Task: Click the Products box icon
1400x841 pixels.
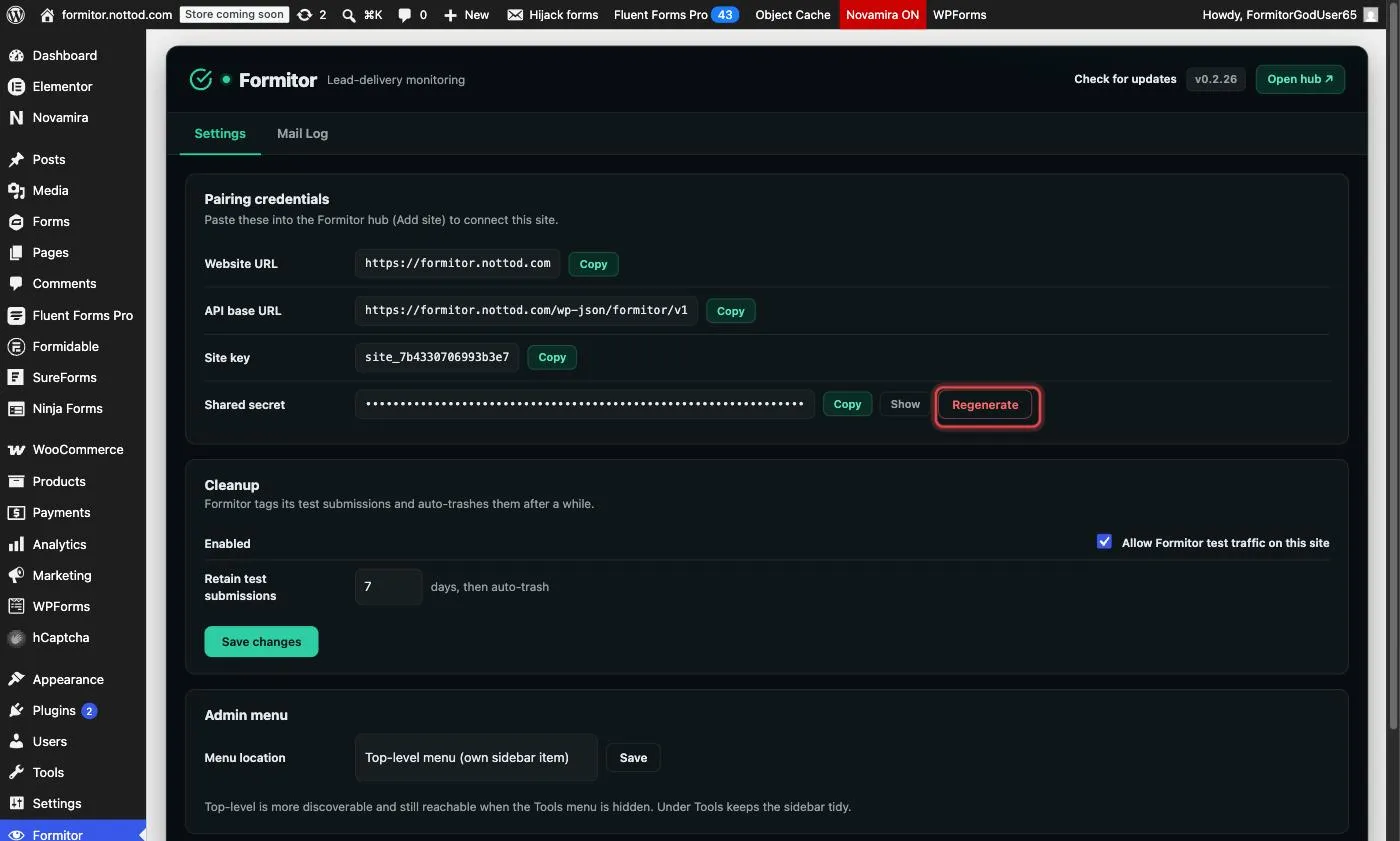Action: click(16, 481)
